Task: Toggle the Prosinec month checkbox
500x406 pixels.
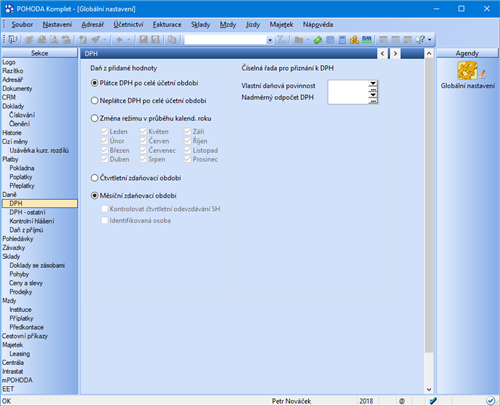Action: click(188, 159)
